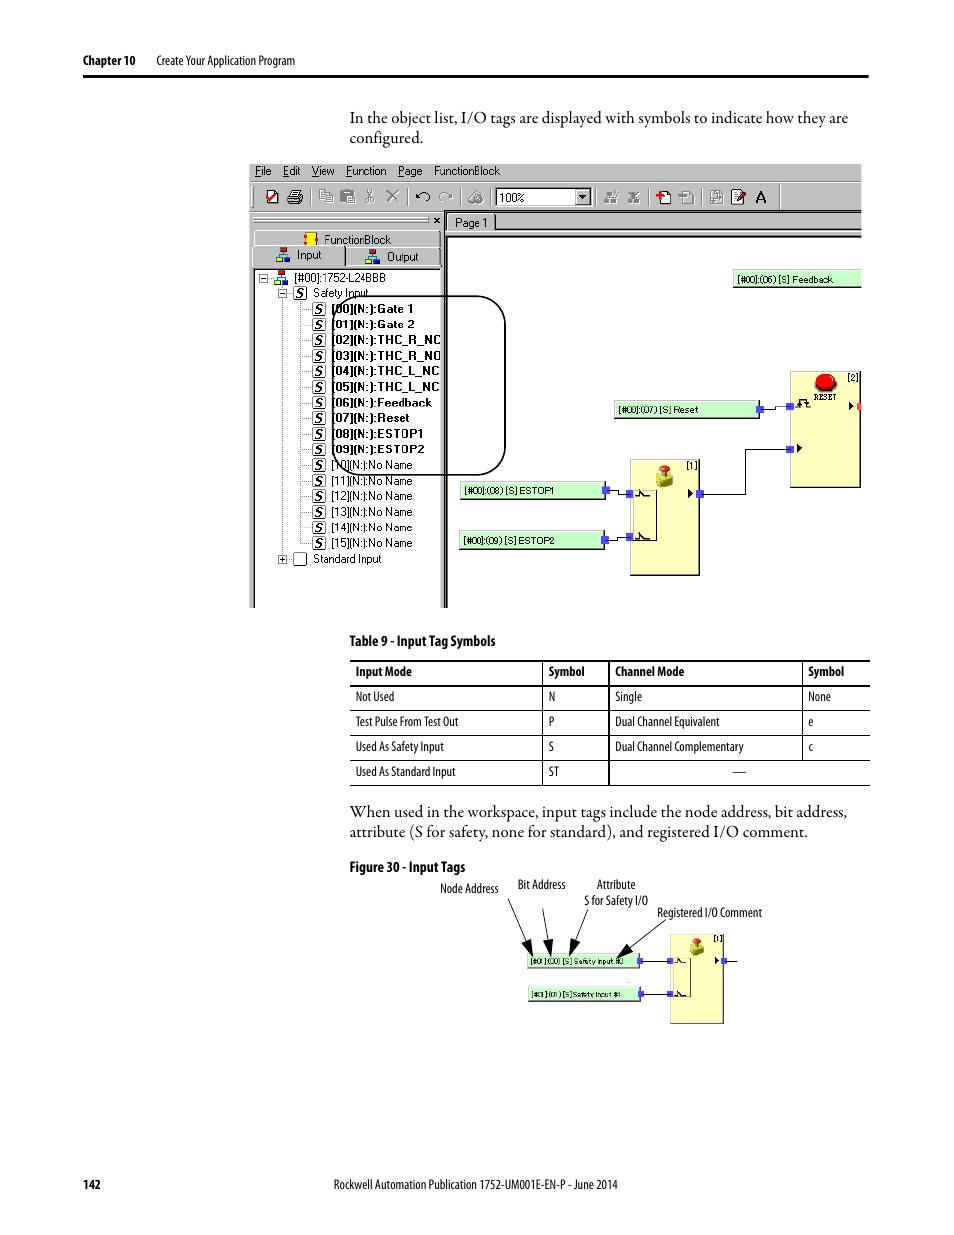Collapse the [#00]:1752-L24BBB root node
The height and width of the screenshot is (1235, 954).
click(264, 279)
